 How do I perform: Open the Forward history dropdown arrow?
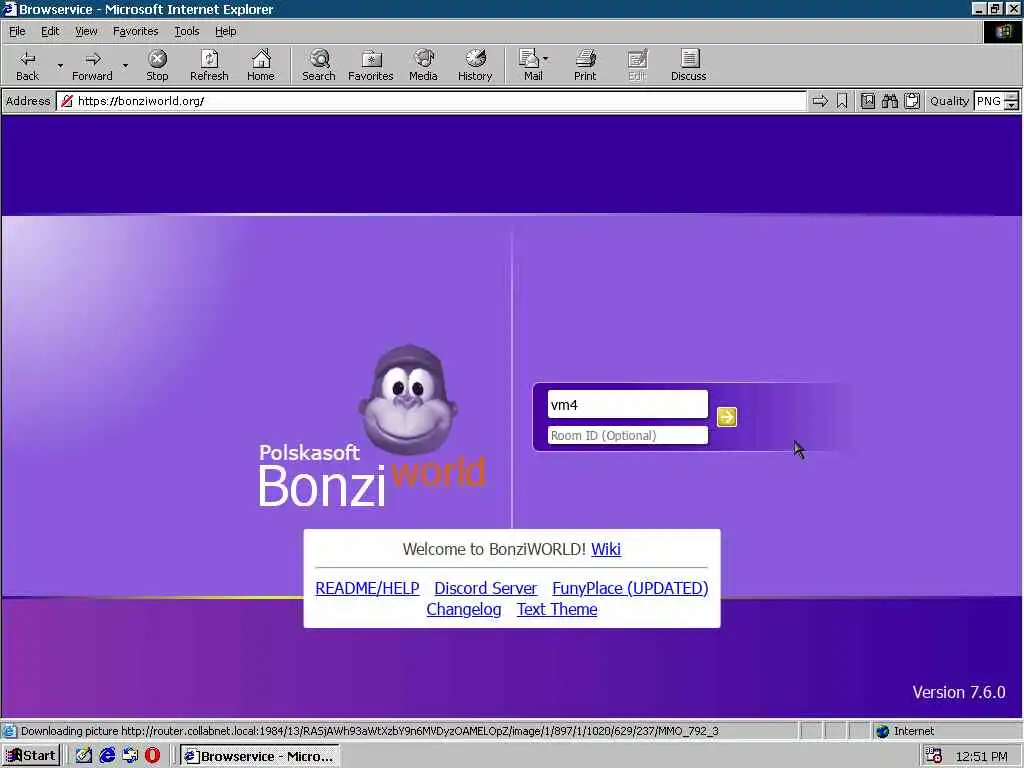tap(125, 65)
